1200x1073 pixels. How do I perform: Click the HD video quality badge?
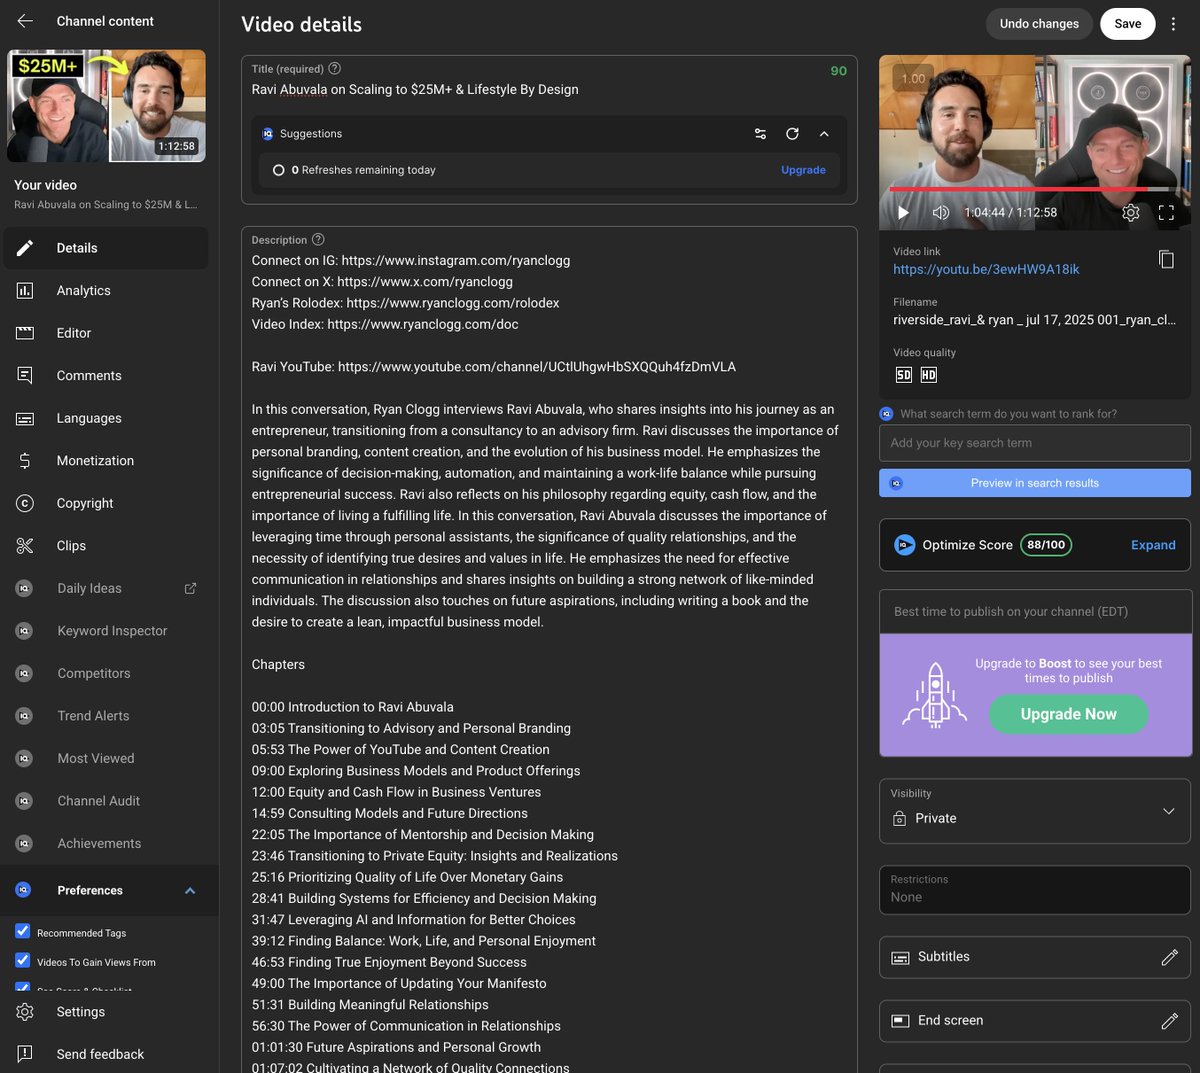[928, 375]
